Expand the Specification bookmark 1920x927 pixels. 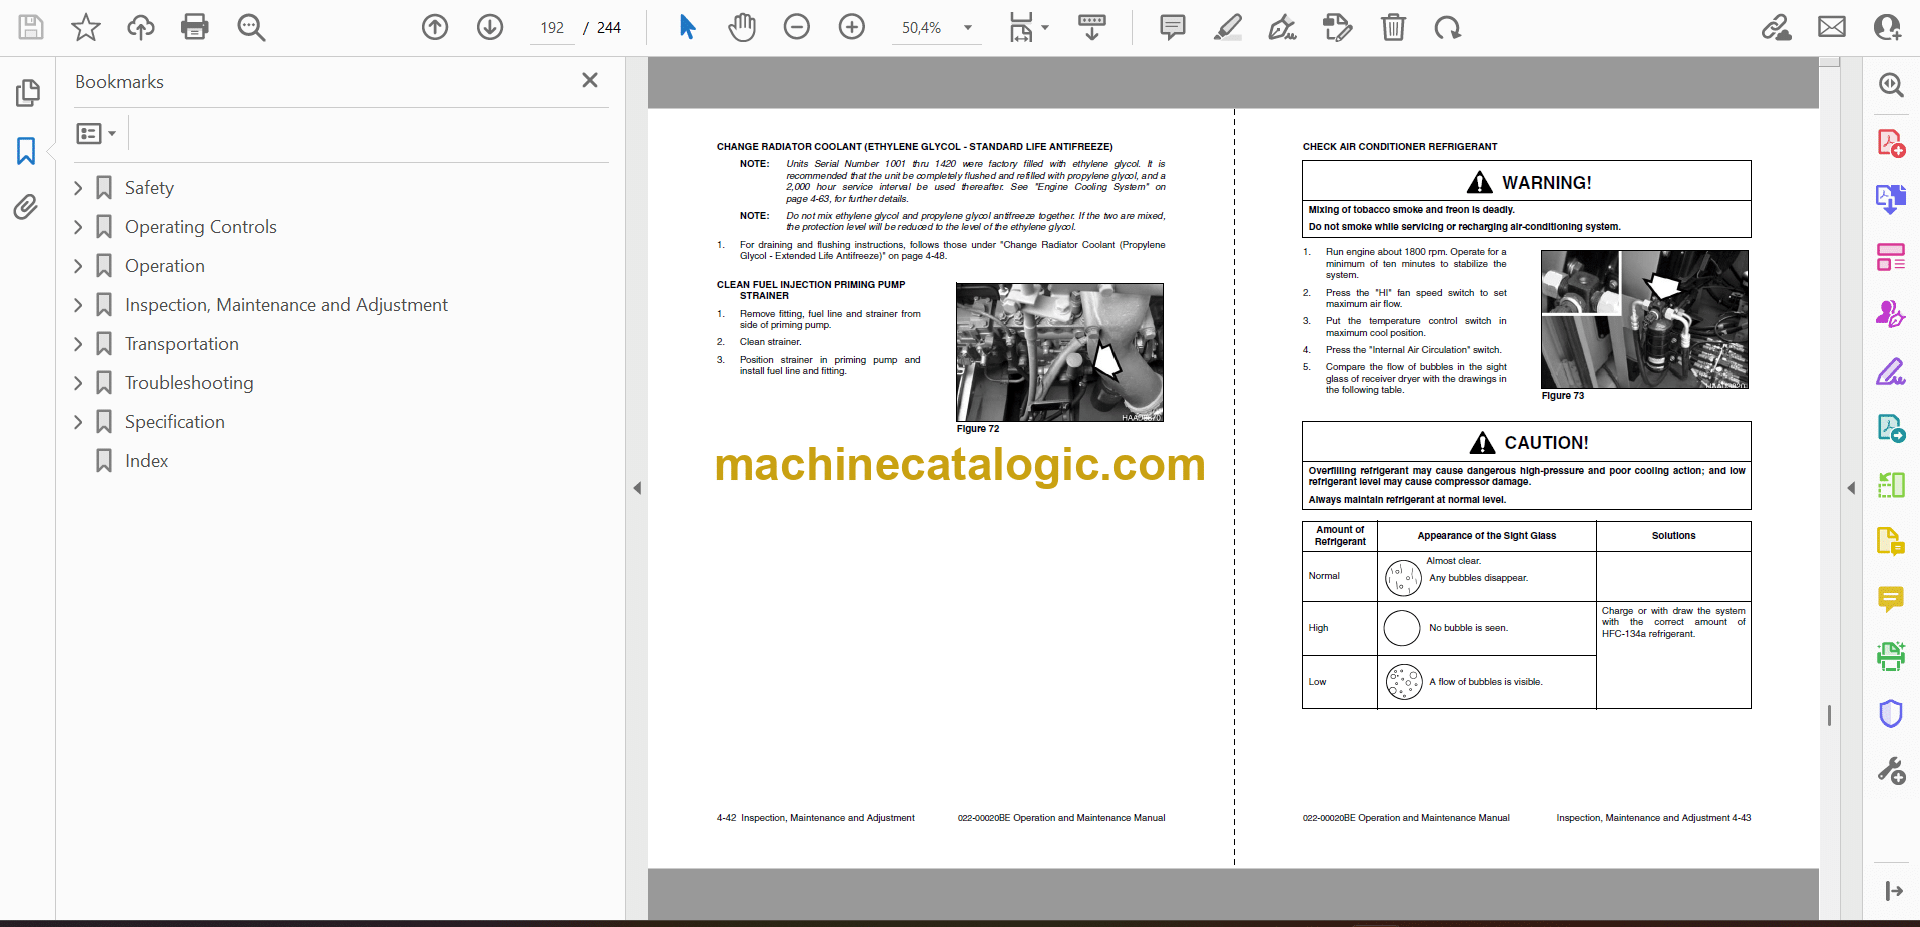click(x=78, y=422)
